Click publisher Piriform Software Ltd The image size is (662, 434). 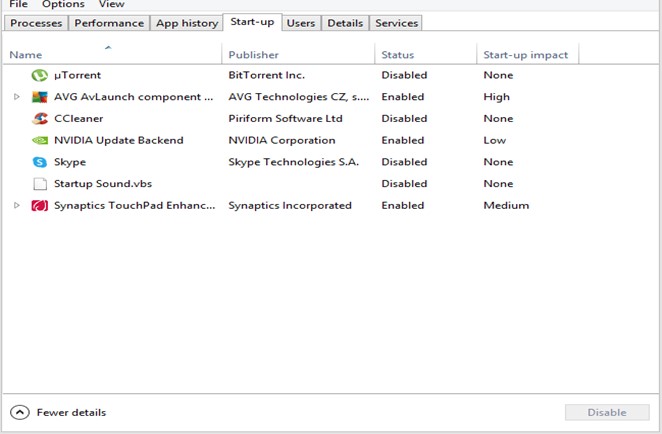click(285, 119)
